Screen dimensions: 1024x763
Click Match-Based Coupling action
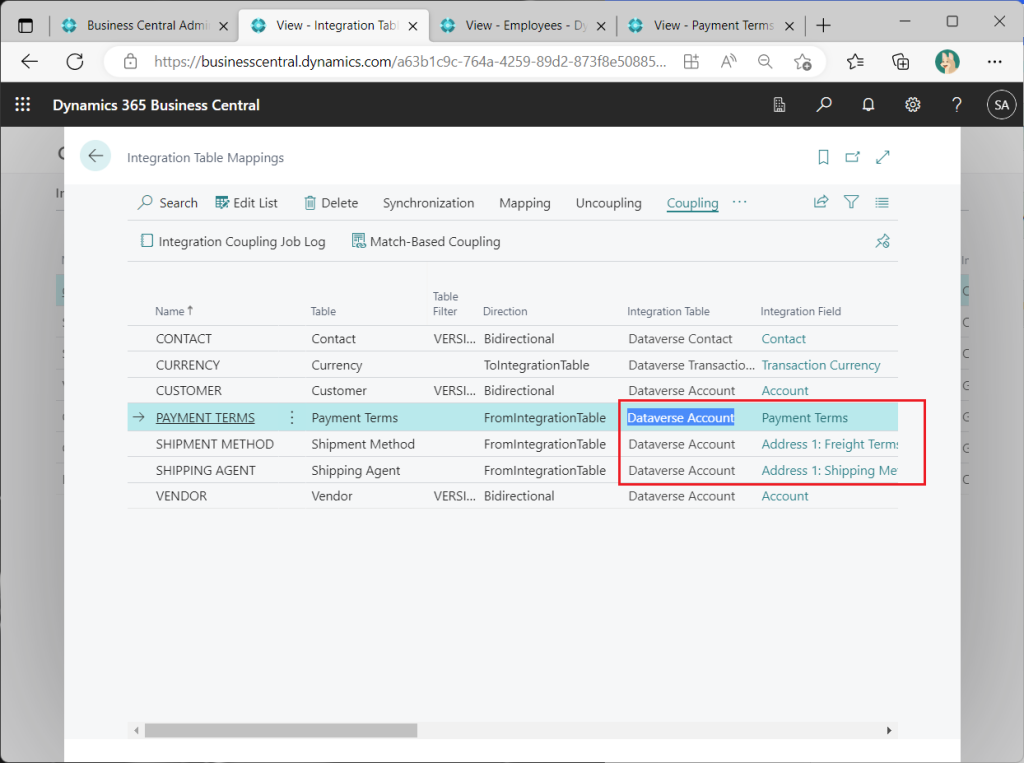point(426,241)
